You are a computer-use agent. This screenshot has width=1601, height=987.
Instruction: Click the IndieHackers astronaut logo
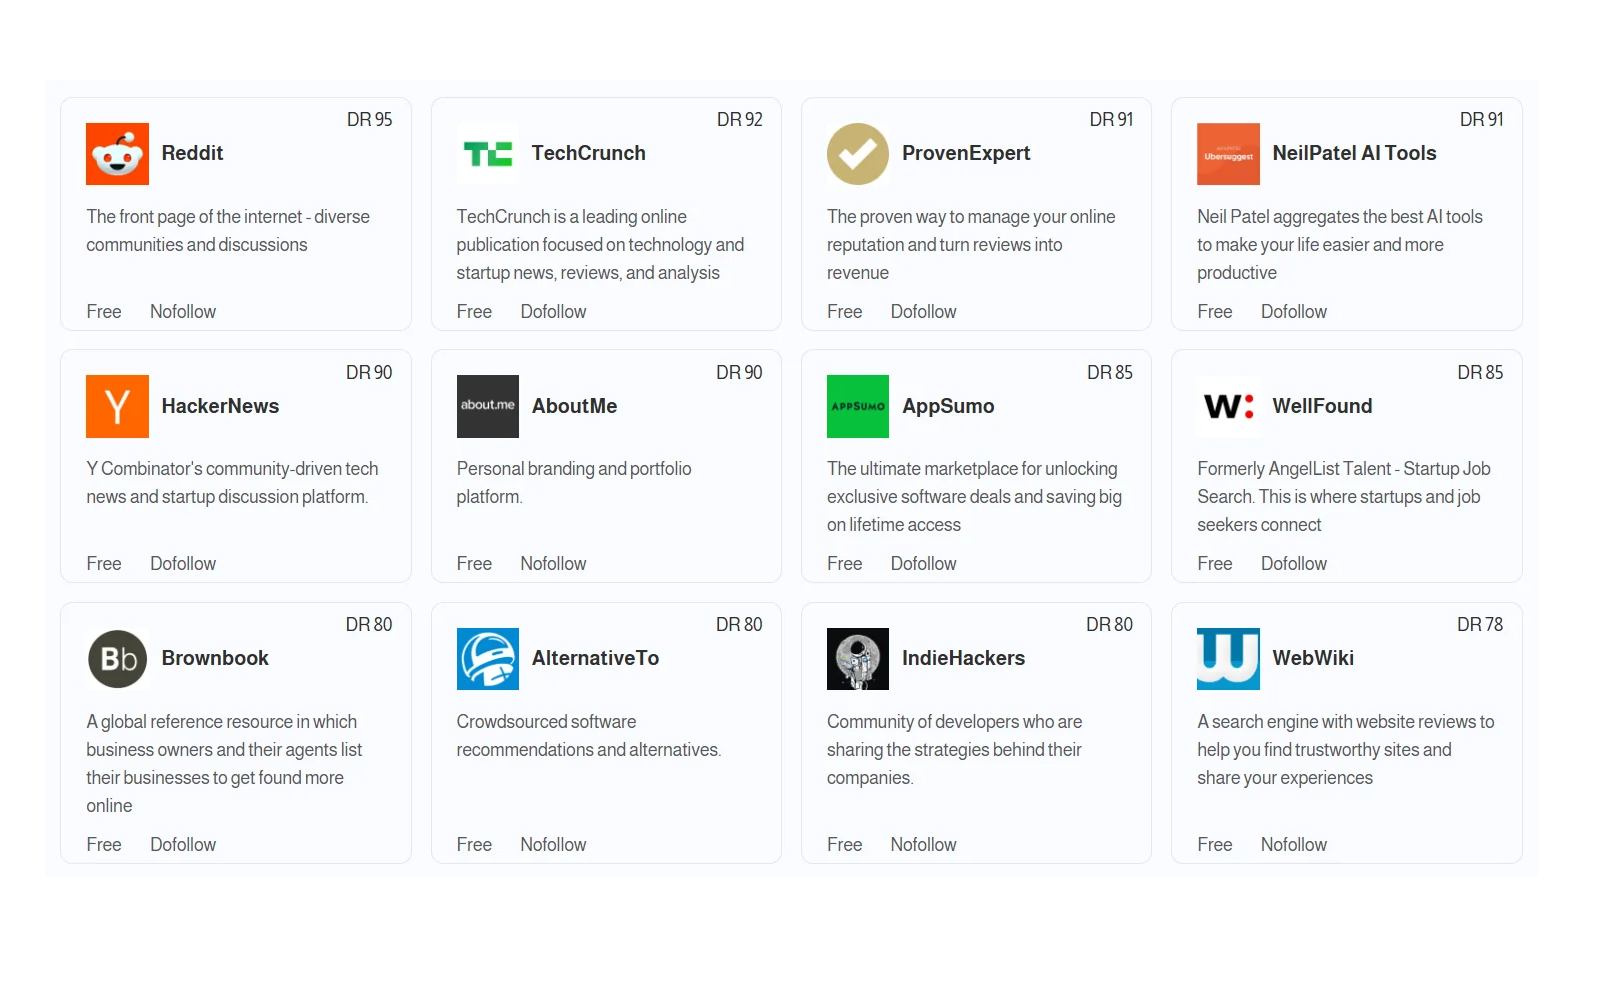(x=858, y=659)
